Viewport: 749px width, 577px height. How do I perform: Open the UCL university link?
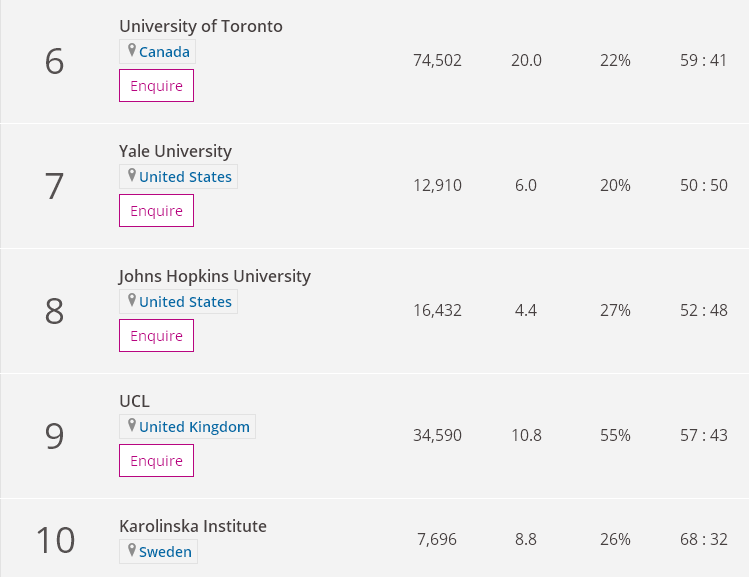pyautogui.click(x=134, y=401)
